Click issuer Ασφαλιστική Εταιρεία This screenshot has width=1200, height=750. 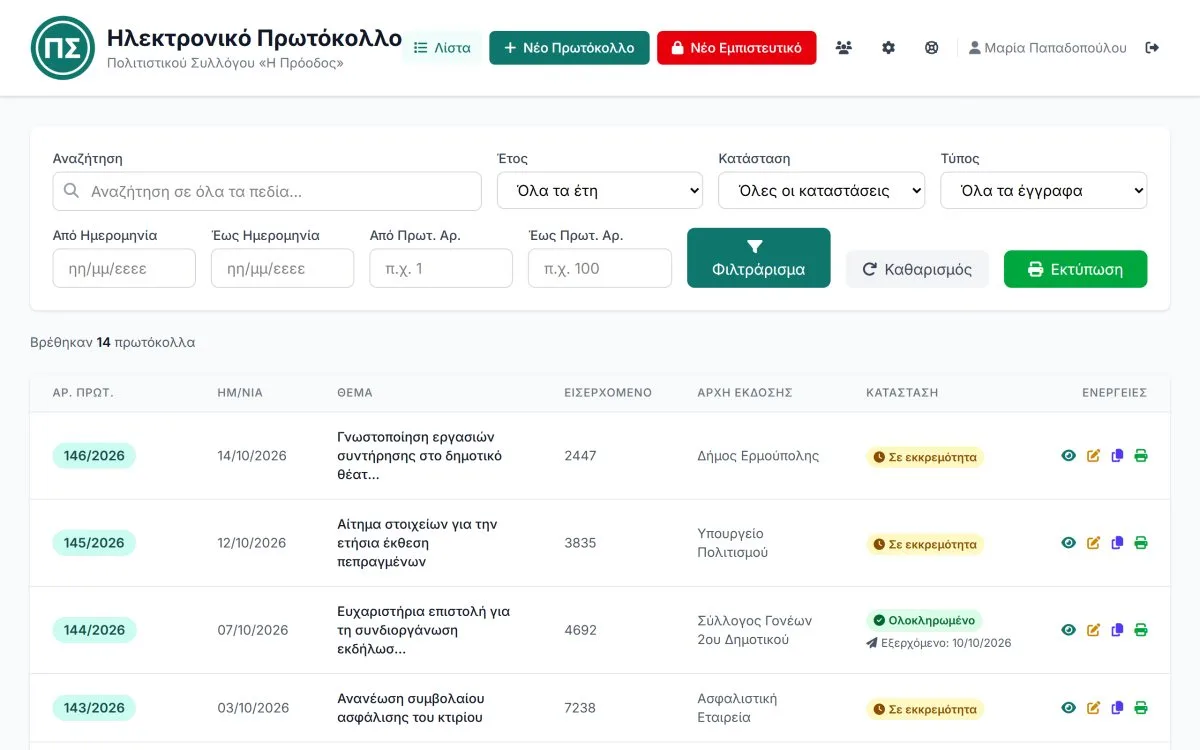tap(737, 708)
